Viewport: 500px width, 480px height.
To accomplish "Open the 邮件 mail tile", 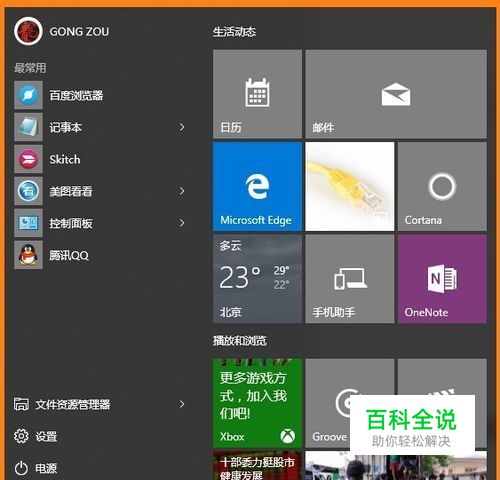I will coord(396,94).
